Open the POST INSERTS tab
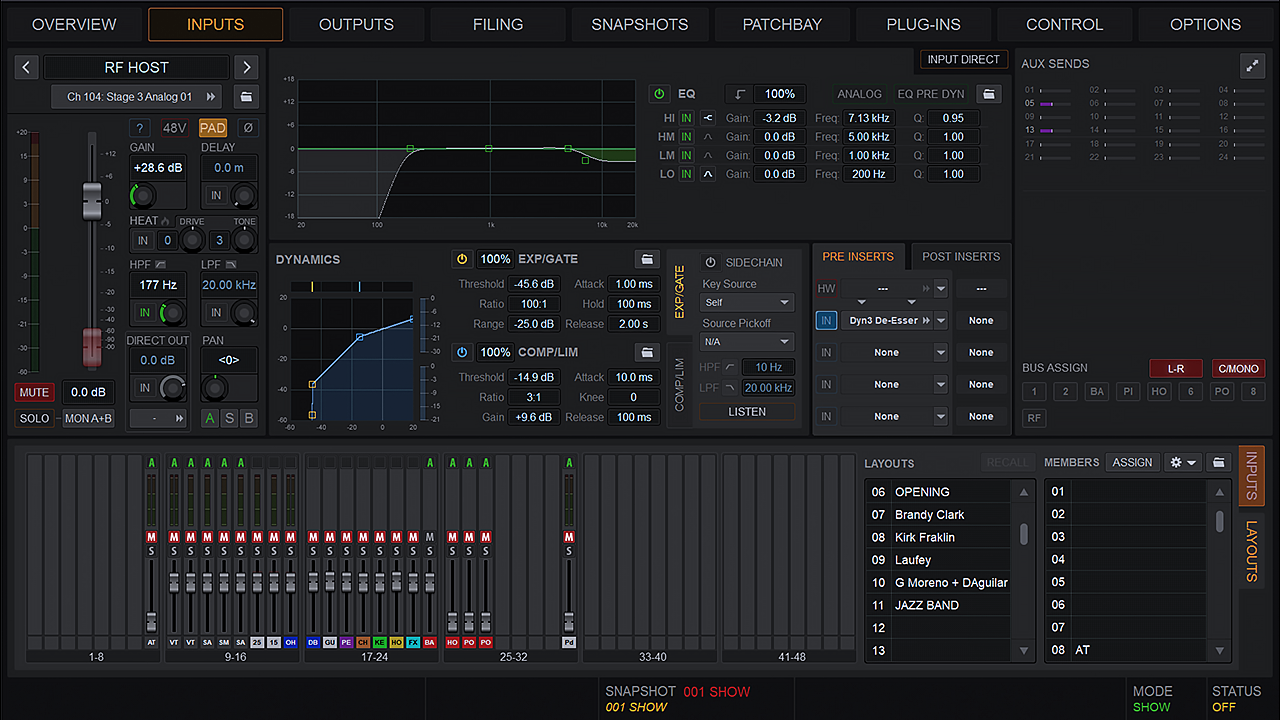Viewport: 1280px width, 720px height. [961, 257]
